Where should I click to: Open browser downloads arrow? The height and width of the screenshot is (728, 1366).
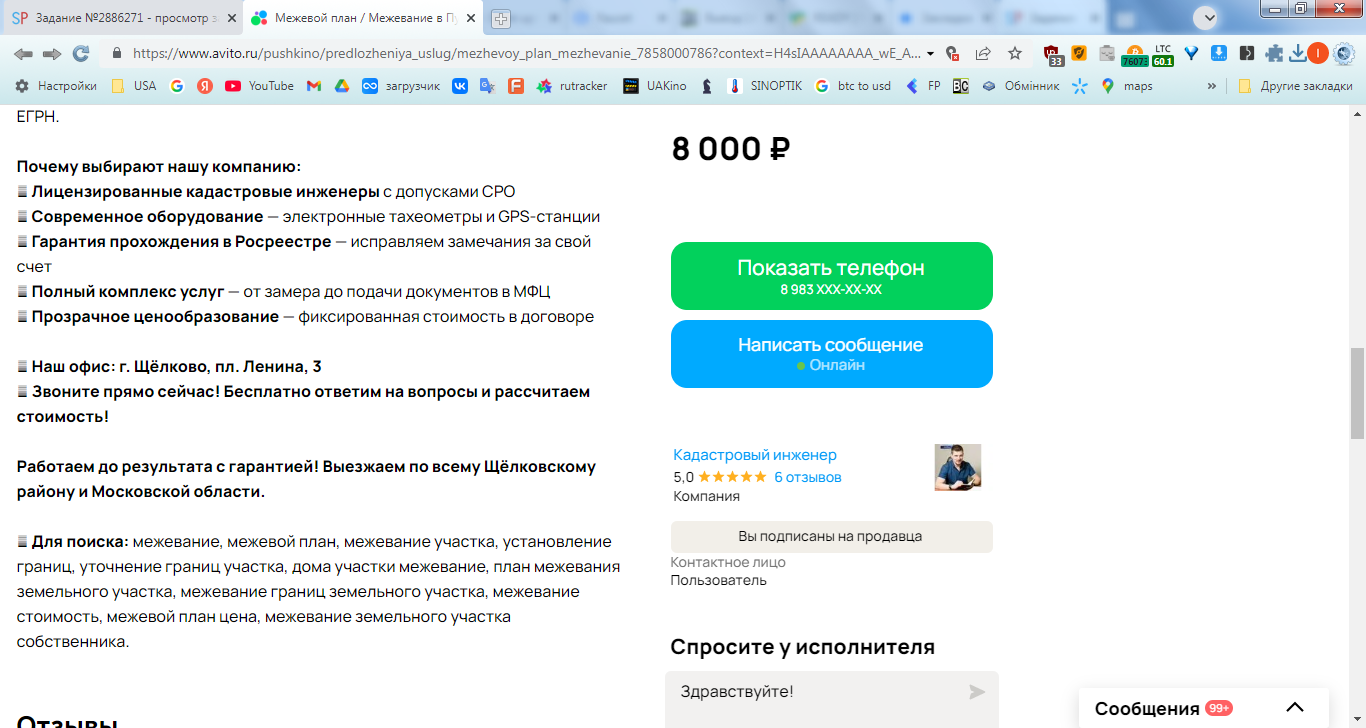(1297, 53)
